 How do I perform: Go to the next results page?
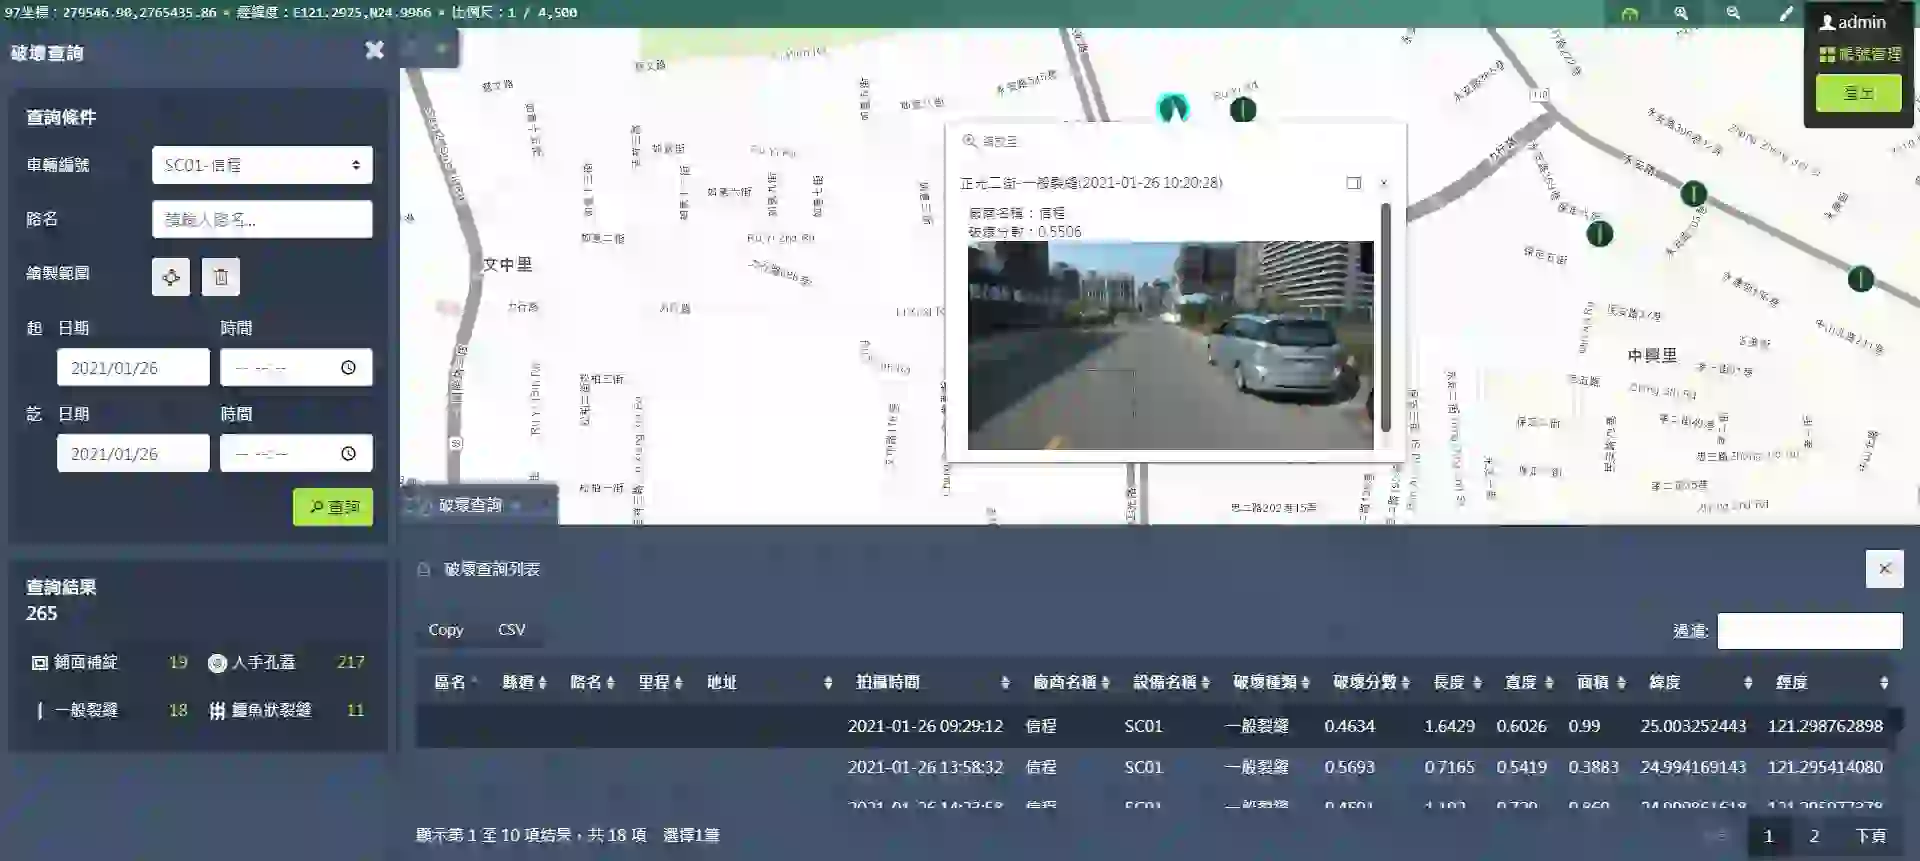1870,836
